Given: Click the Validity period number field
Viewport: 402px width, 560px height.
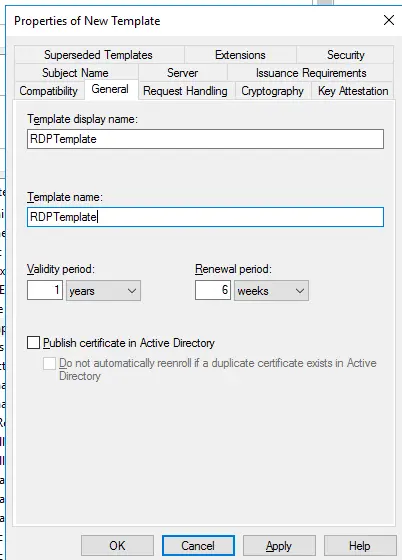Looking at the screenshot, I should tap(45, 290).
